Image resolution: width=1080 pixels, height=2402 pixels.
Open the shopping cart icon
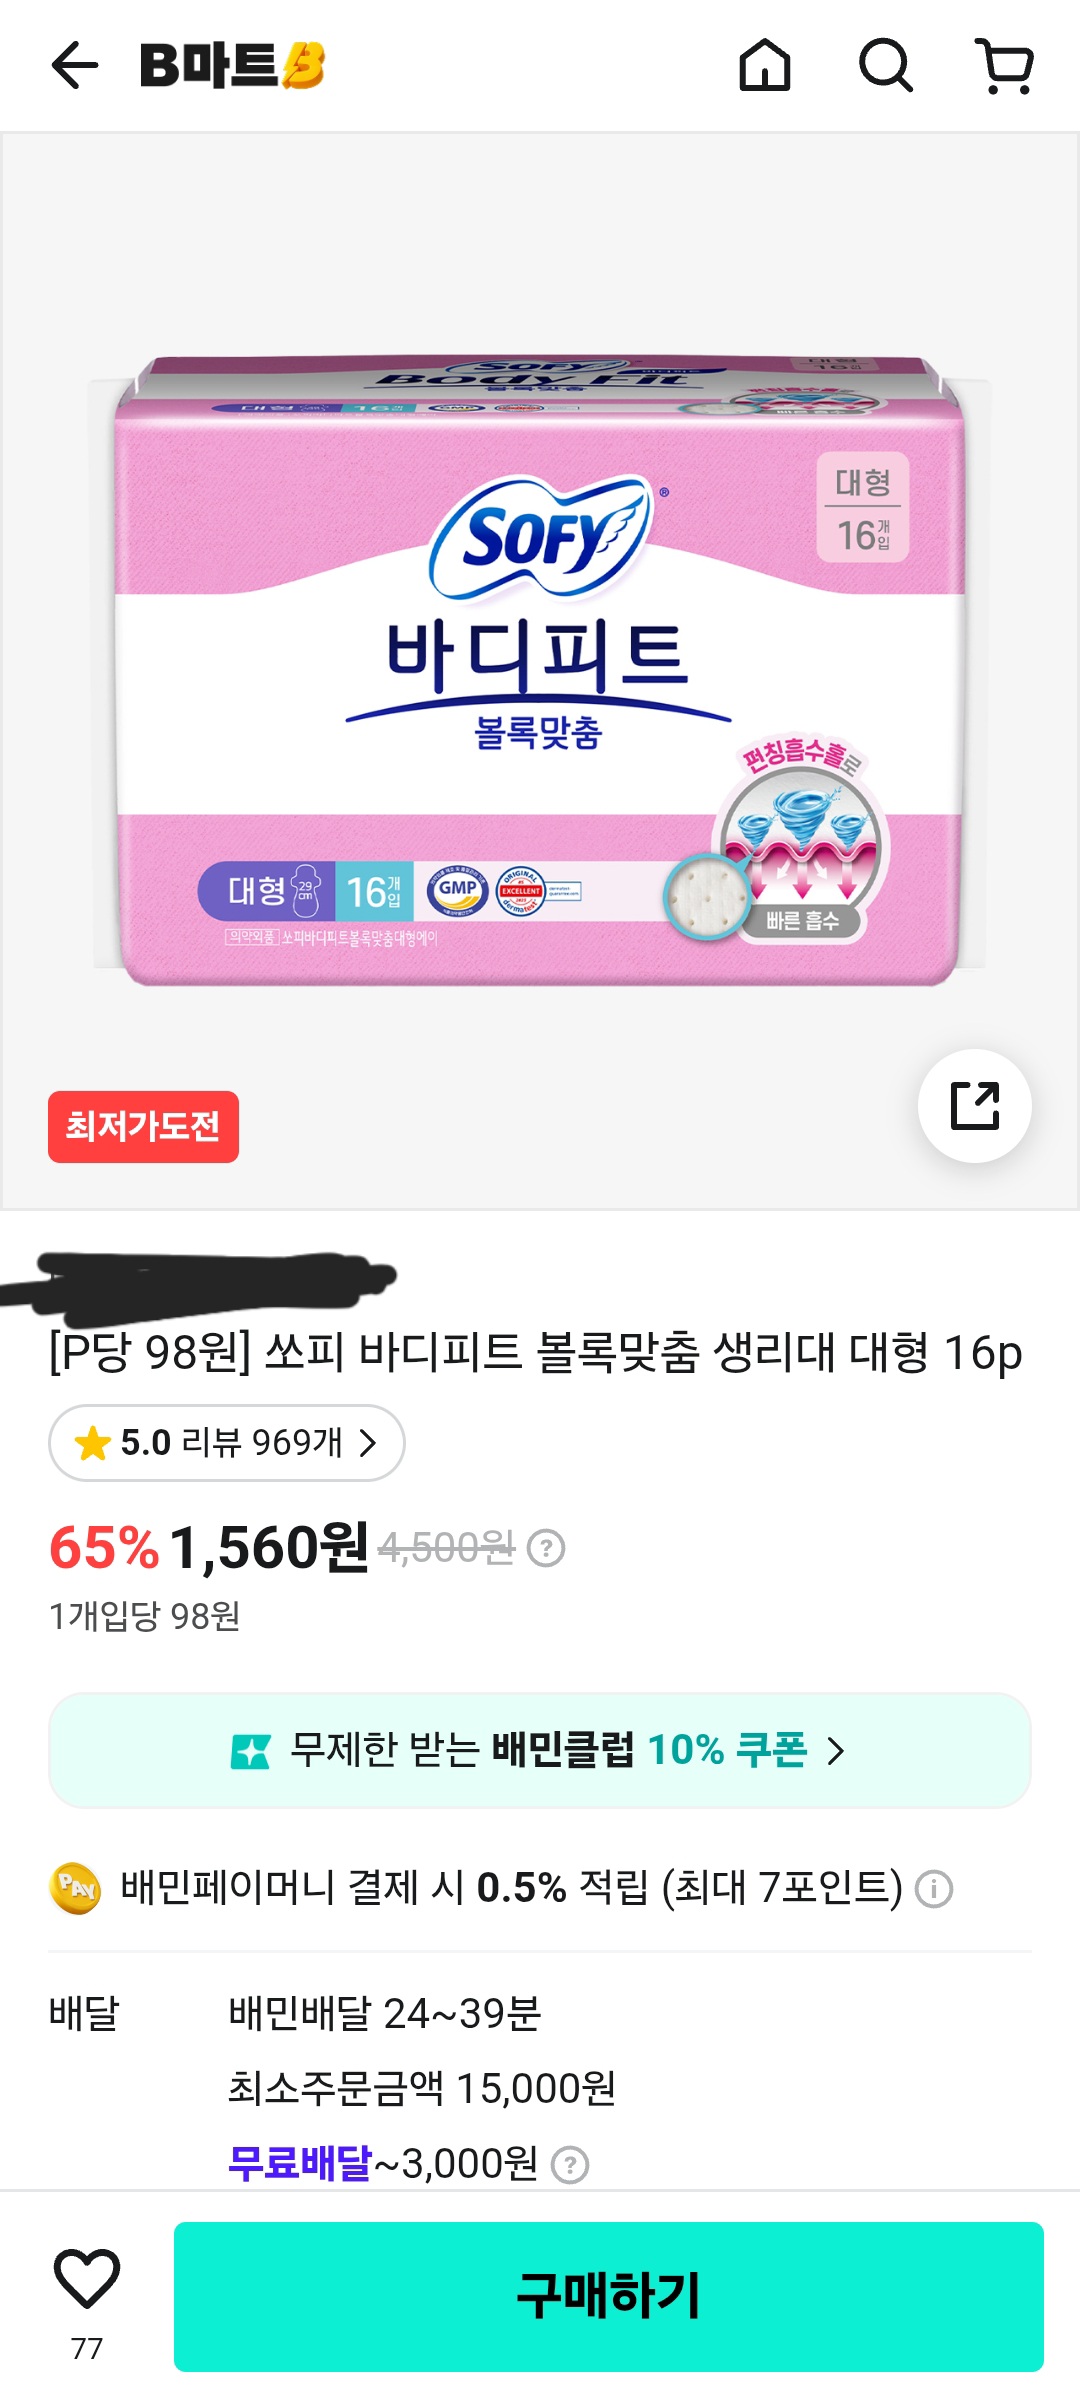pyautogui.click(x=1005, y=66)
